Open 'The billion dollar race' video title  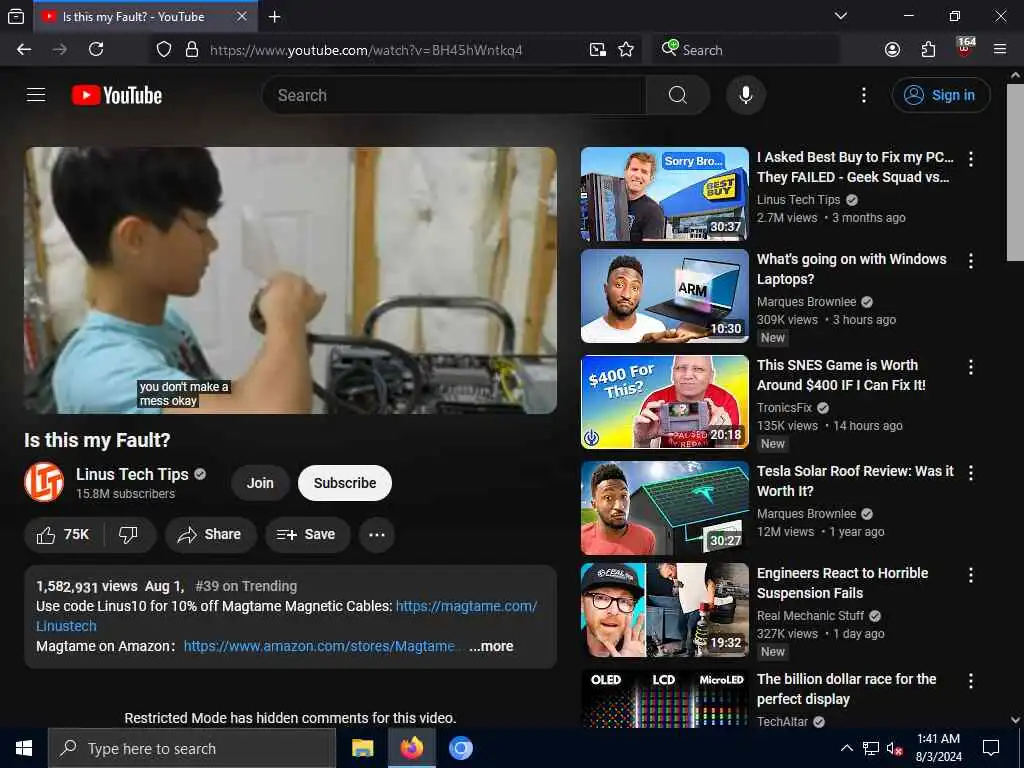[x=846, y=689]
